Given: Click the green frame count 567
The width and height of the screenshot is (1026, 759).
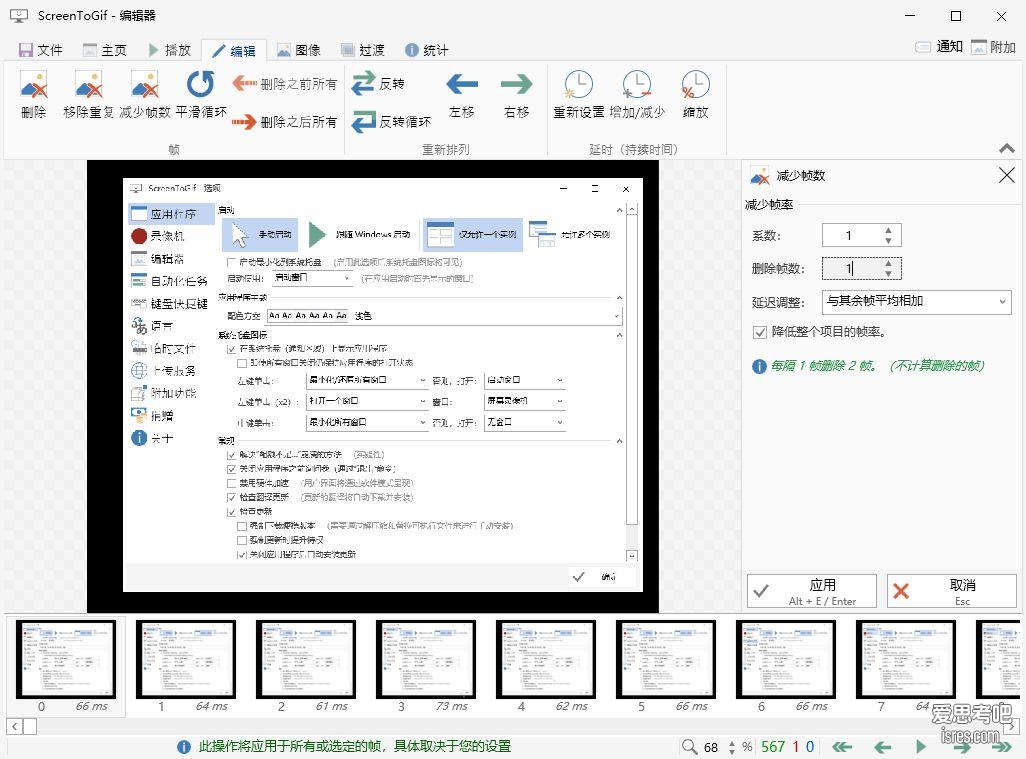Looking at the screenshot, I should pyautogui.click(x=773, y=747).
